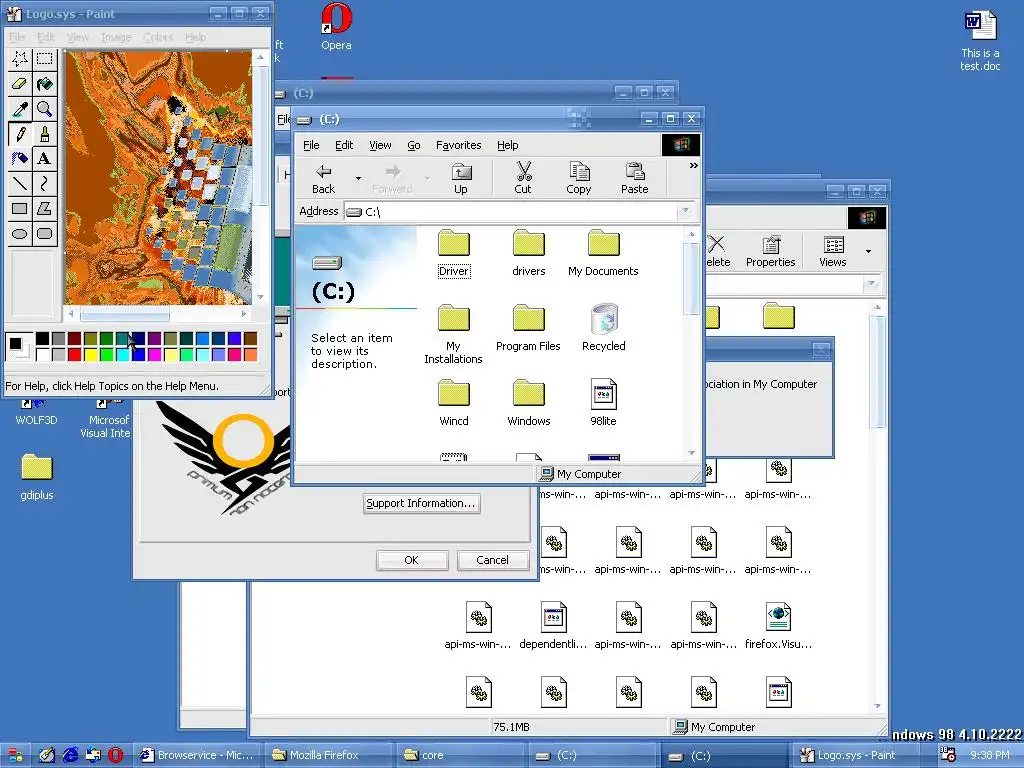Select the straight Line tool in Paint
The width and height of the screenshot is (1024, 768).
tap(20, 184)
